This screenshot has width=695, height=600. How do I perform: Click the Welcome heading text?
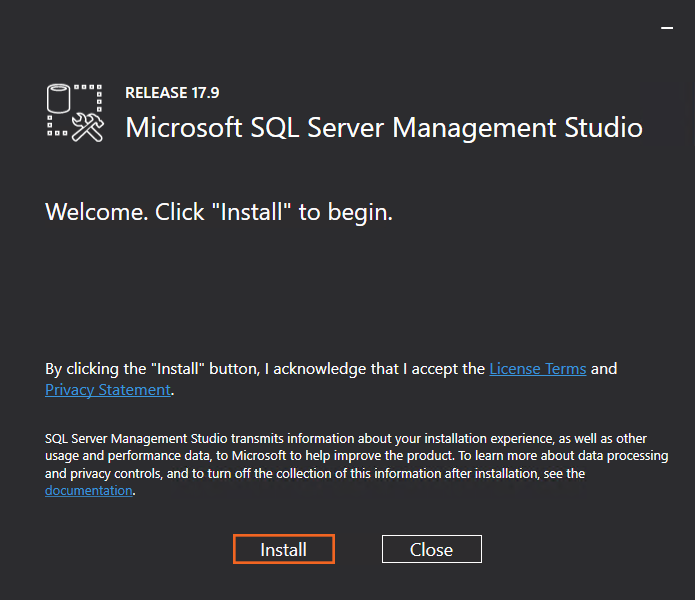219,212
